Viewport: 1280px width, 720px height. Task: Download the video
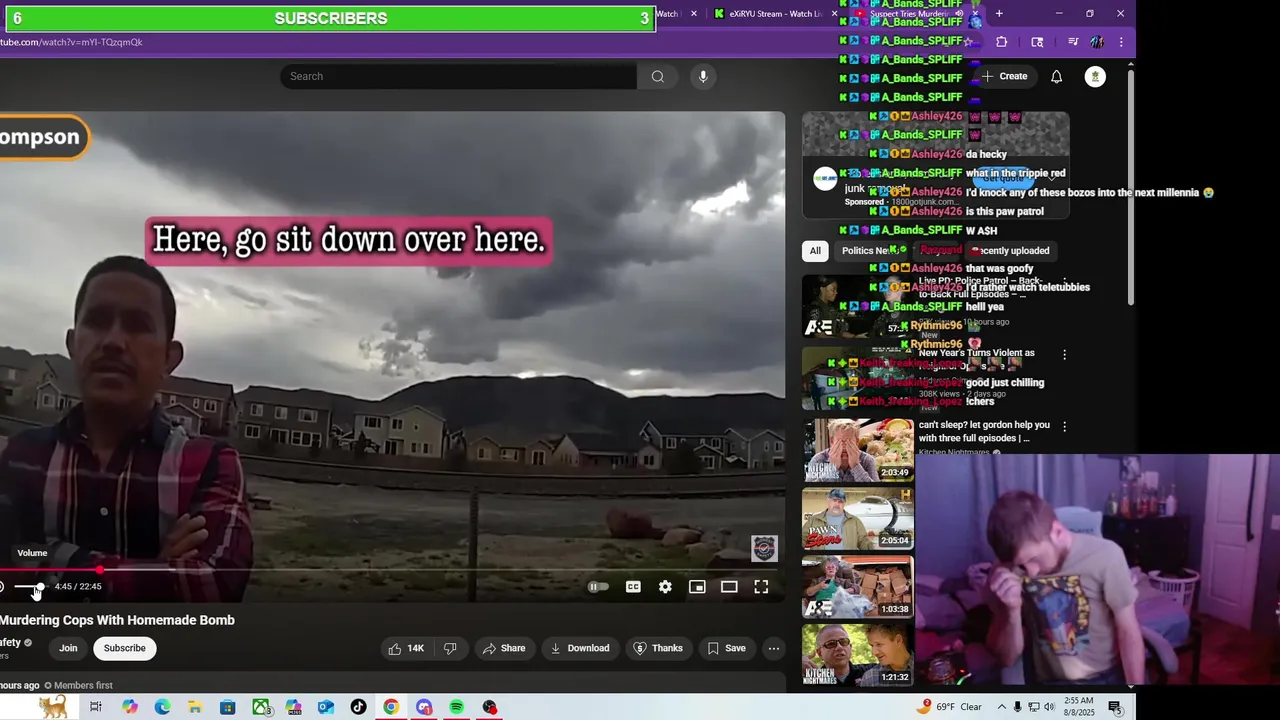[x=580, y=648]
